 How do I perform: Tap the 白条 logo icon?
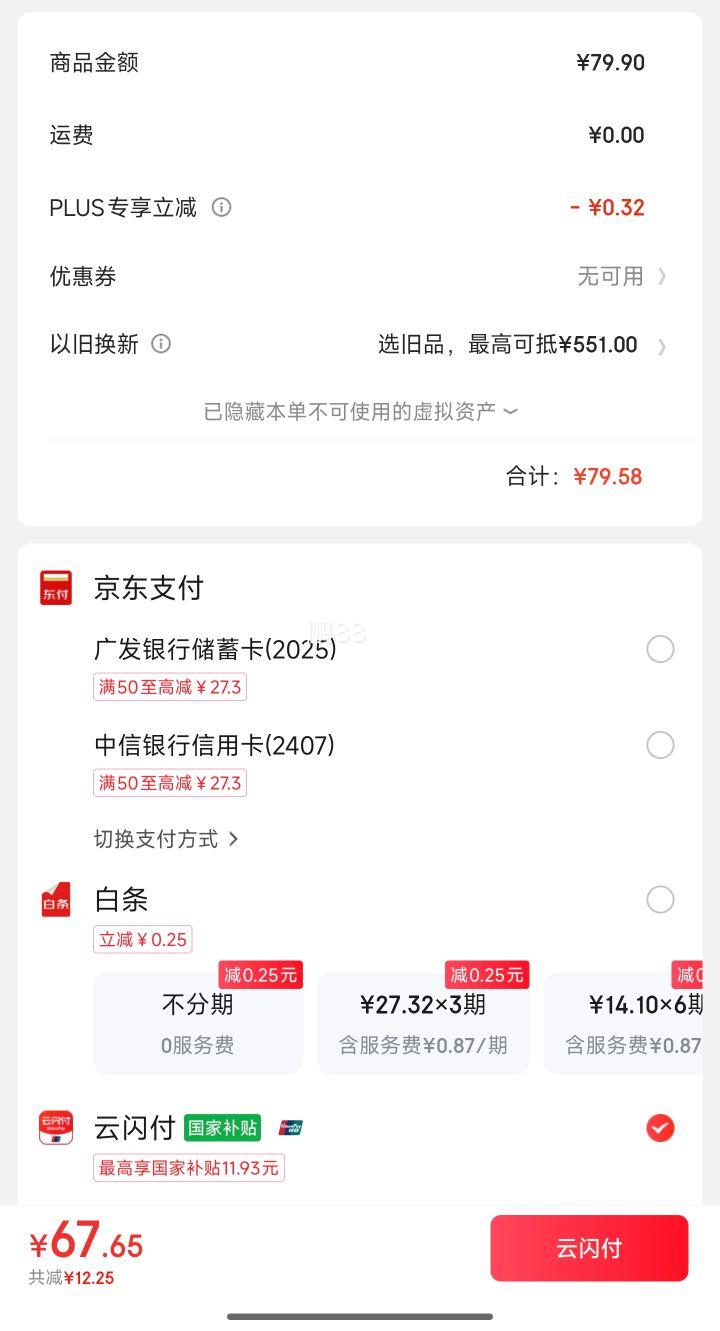click(56, 899)
